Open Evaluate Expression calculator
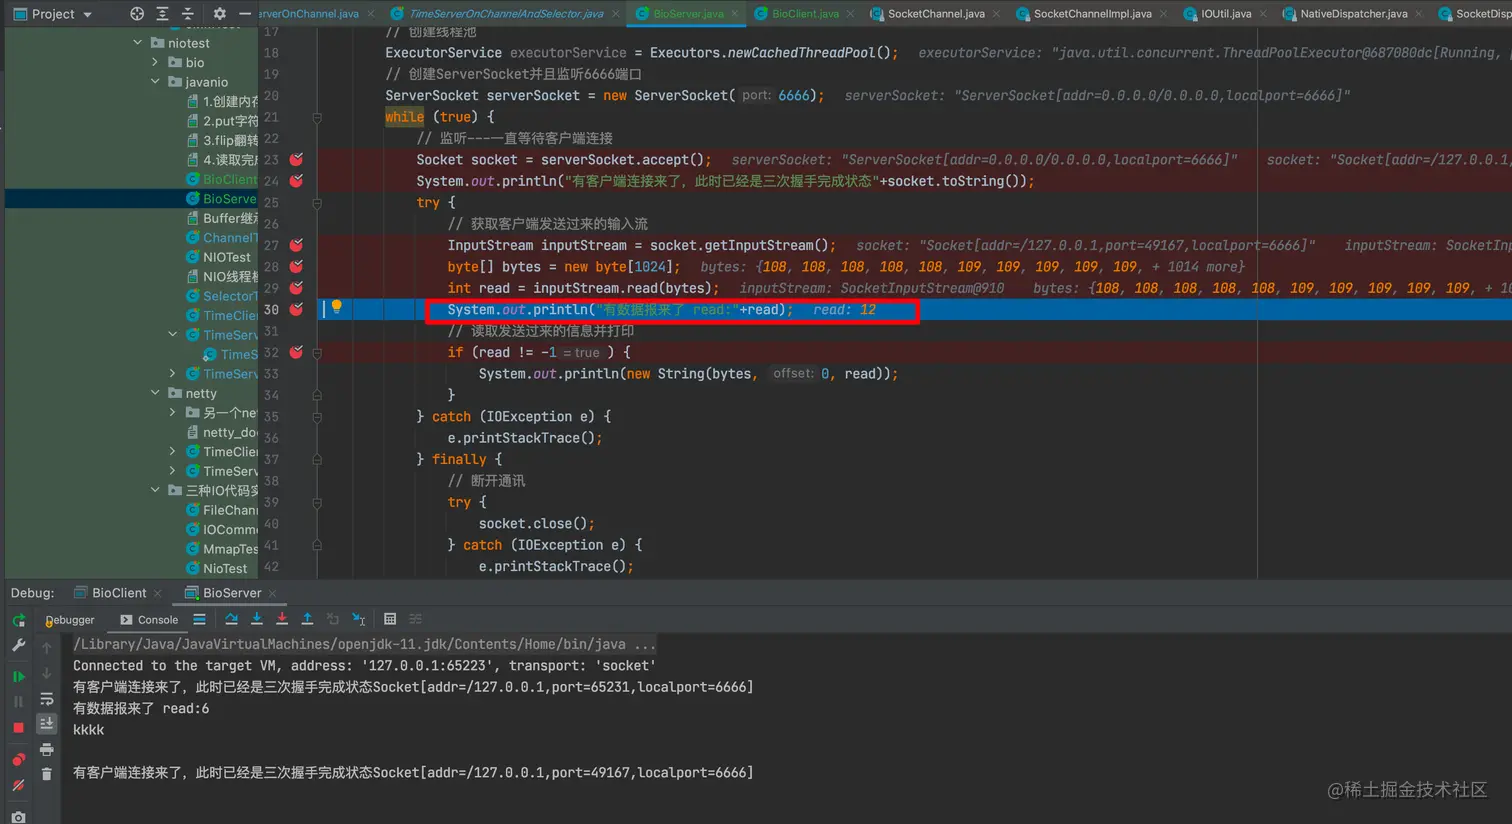This screenshot has height=824, width=1512. (390, 619)
